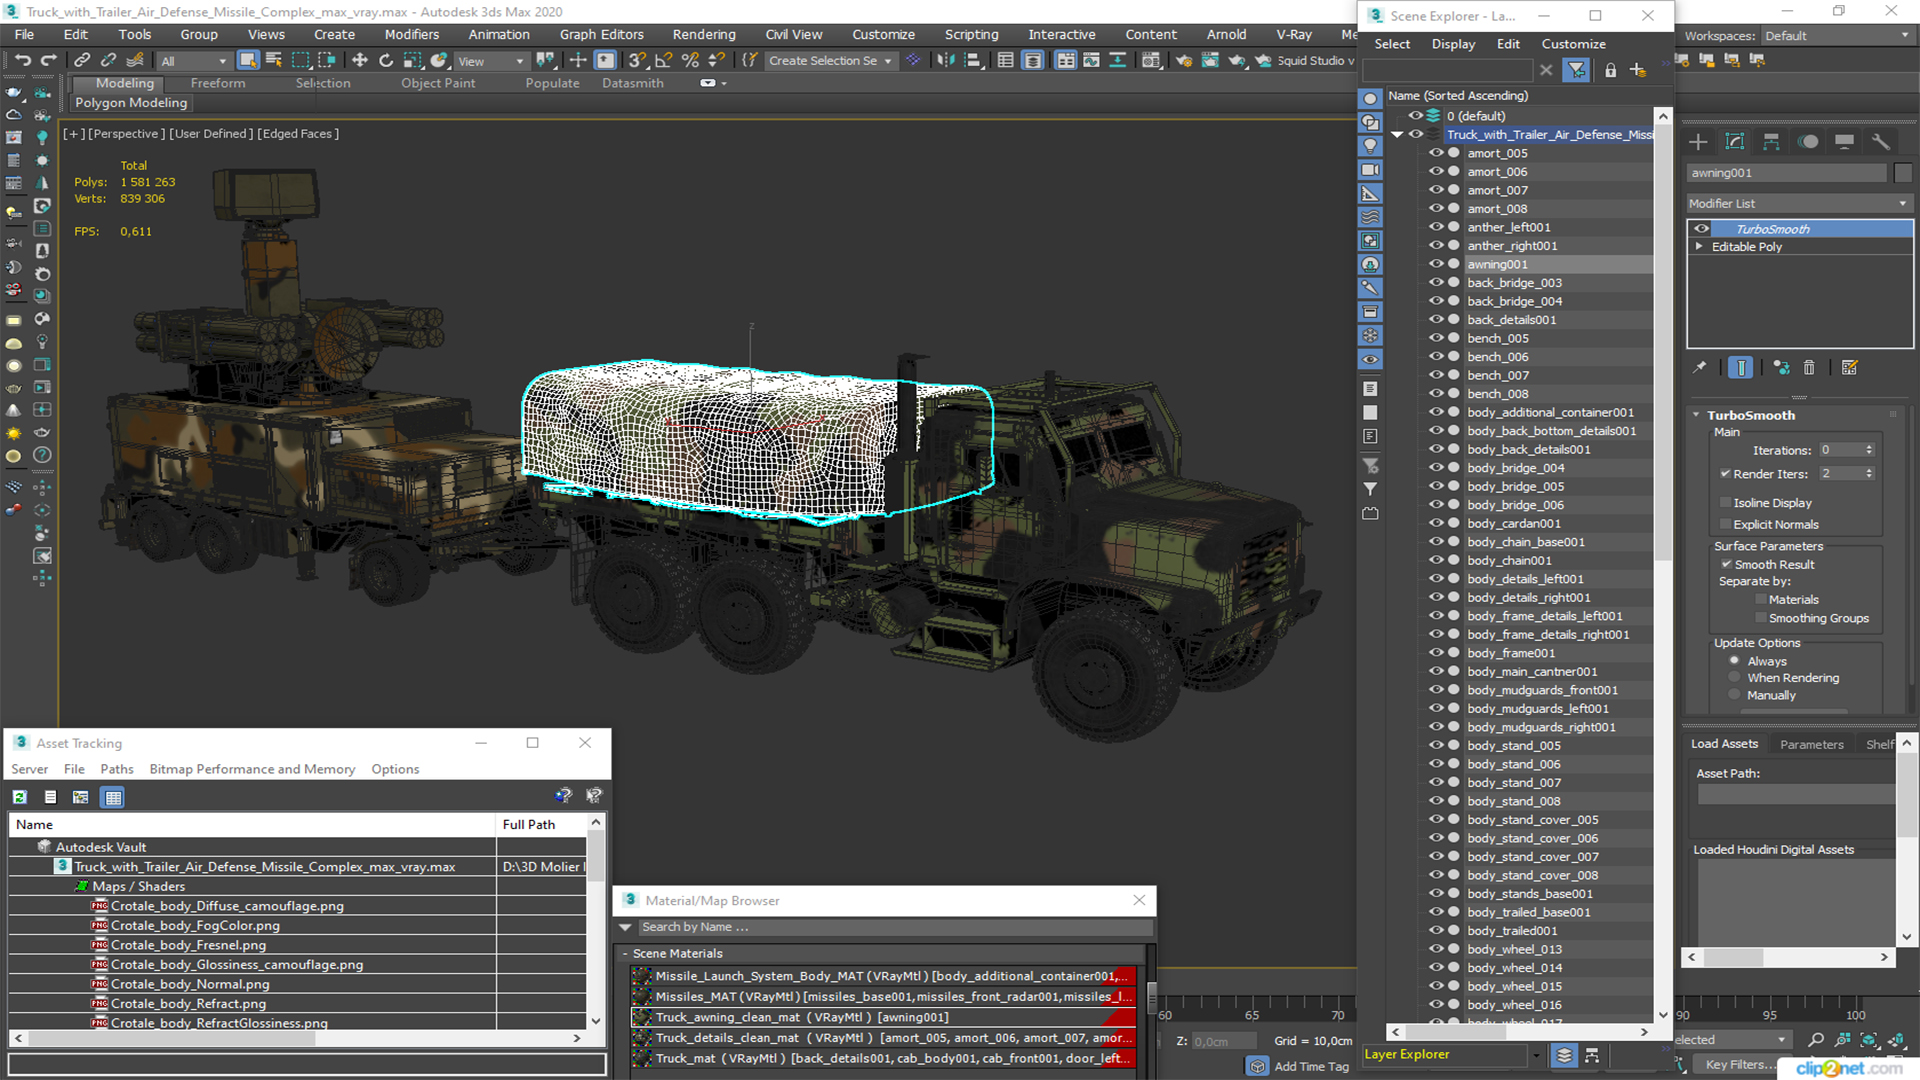Open the Graph Editors menu
The image size is (1920, 1080).
[x=602, y=34]
